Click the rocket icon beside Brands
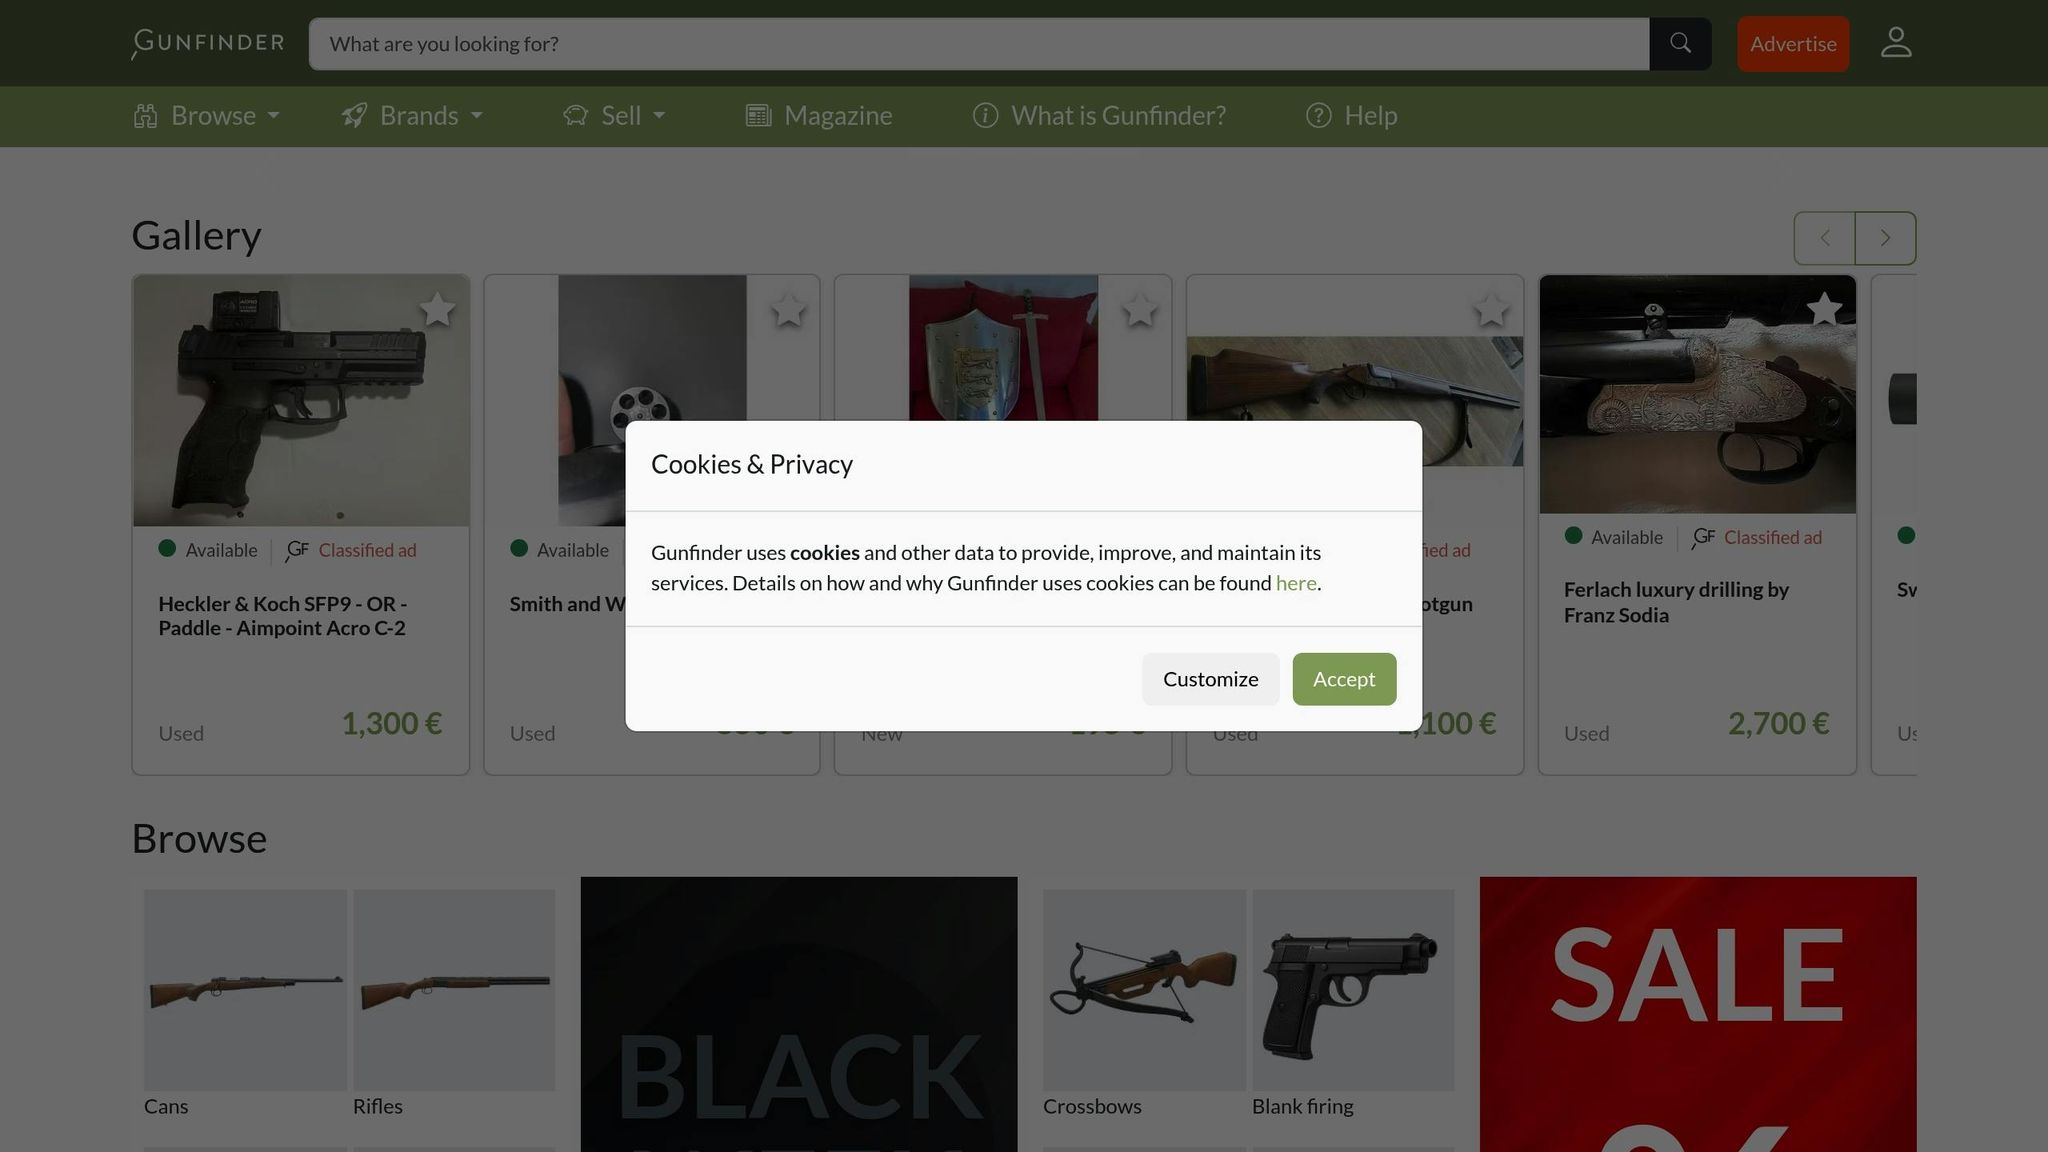2048x1152 pixels. (x=354, y=116)
